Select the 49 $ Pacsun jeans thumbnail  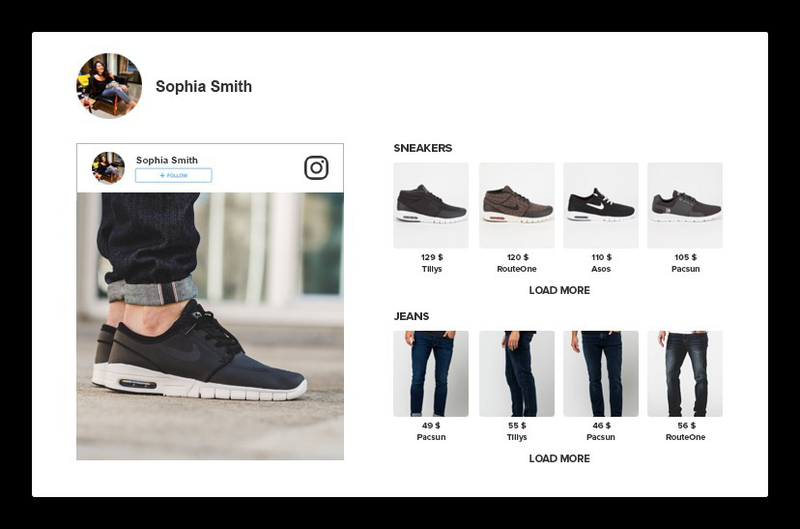pyautogui.click(x=431, y=374)
